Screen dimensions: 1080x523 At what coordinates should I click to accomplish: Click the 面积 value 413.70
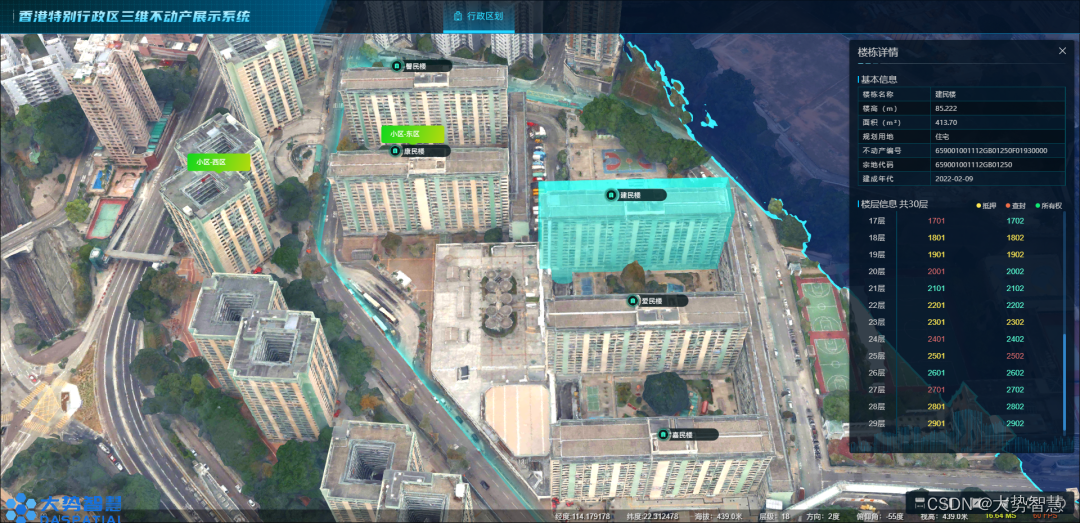click(946, 122)
